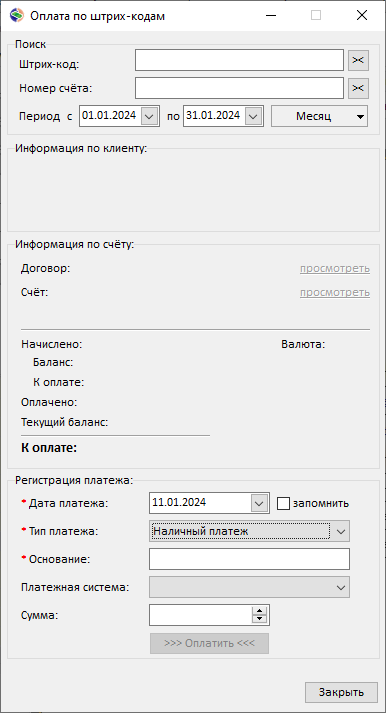Focus the Номер счёта input field
This screenshot has height=713, width=386.
[239, 88]
